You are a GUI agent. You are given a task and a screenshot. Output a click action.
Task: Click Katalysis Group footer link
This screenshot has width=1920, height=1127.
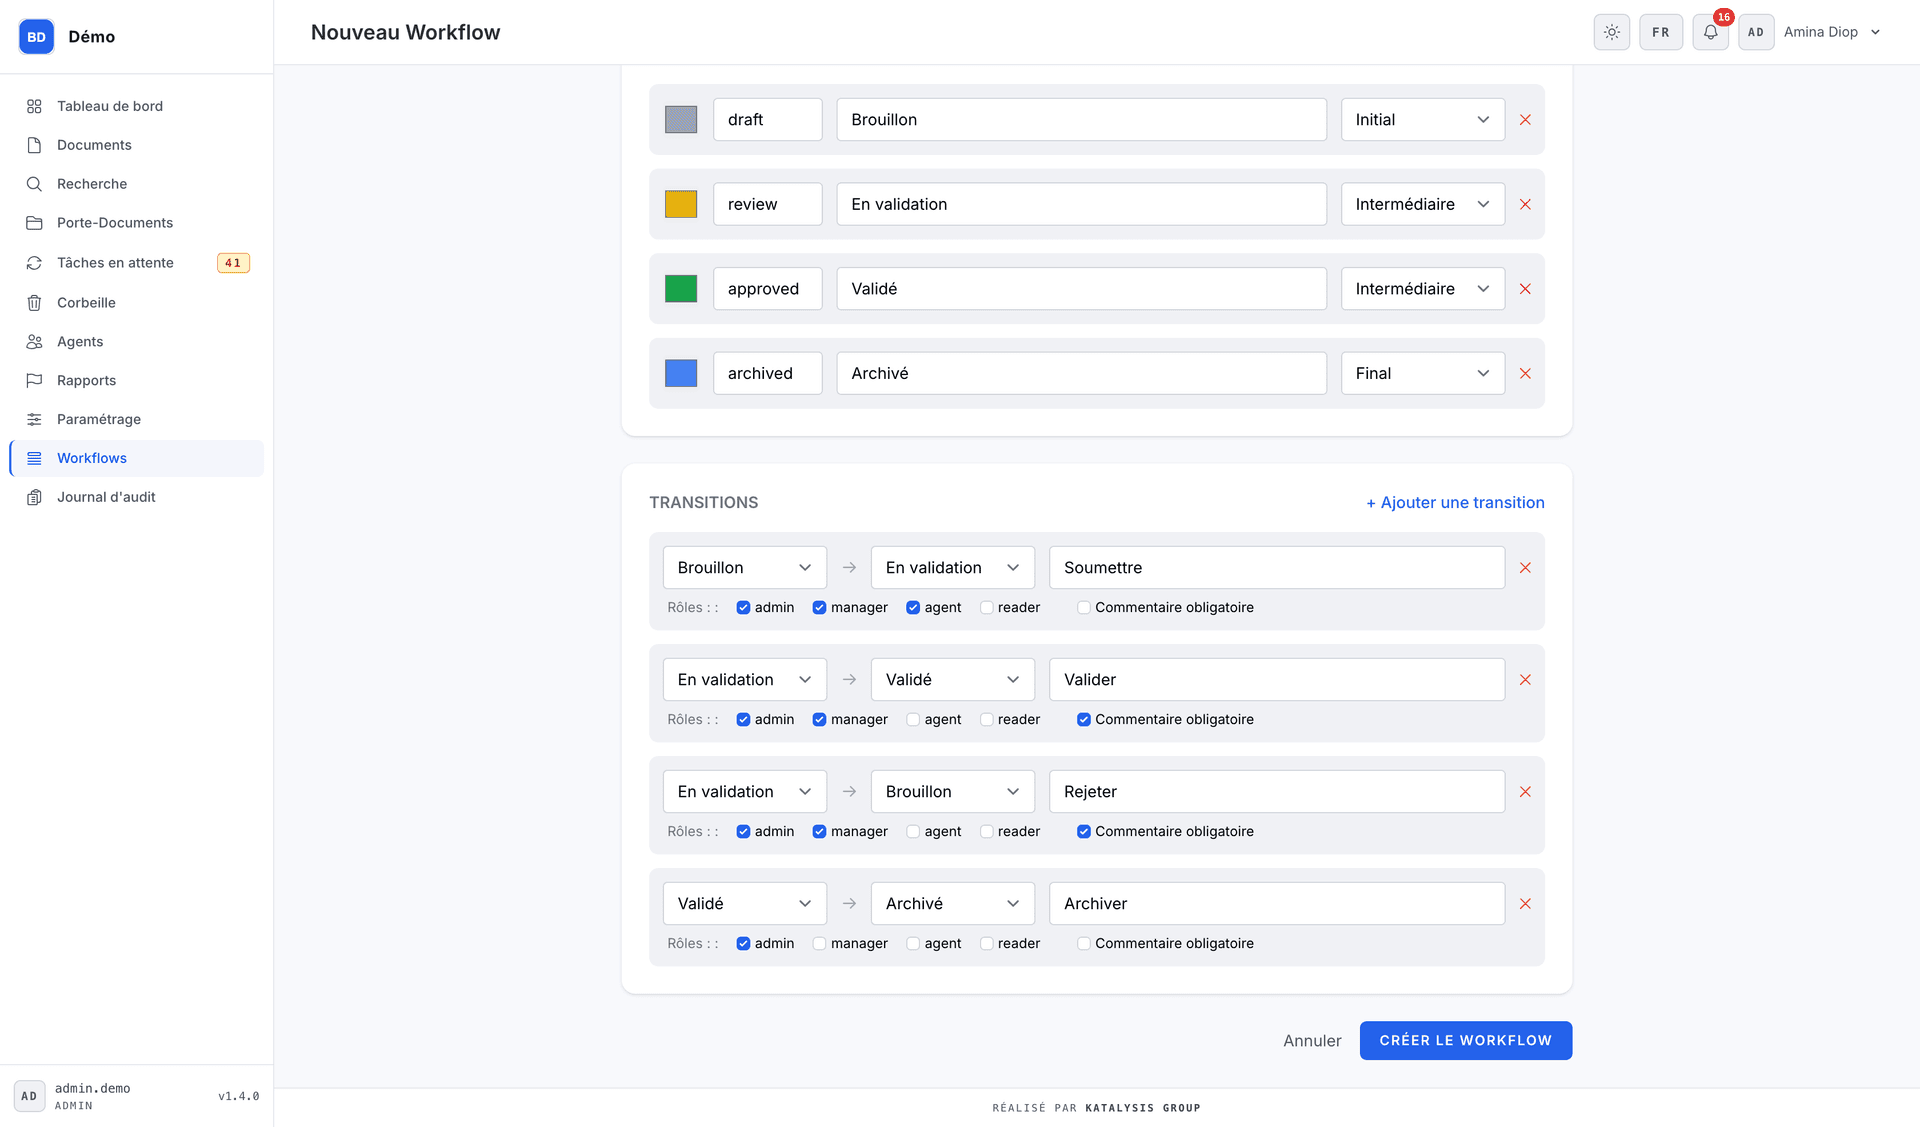[1143, 1108]
